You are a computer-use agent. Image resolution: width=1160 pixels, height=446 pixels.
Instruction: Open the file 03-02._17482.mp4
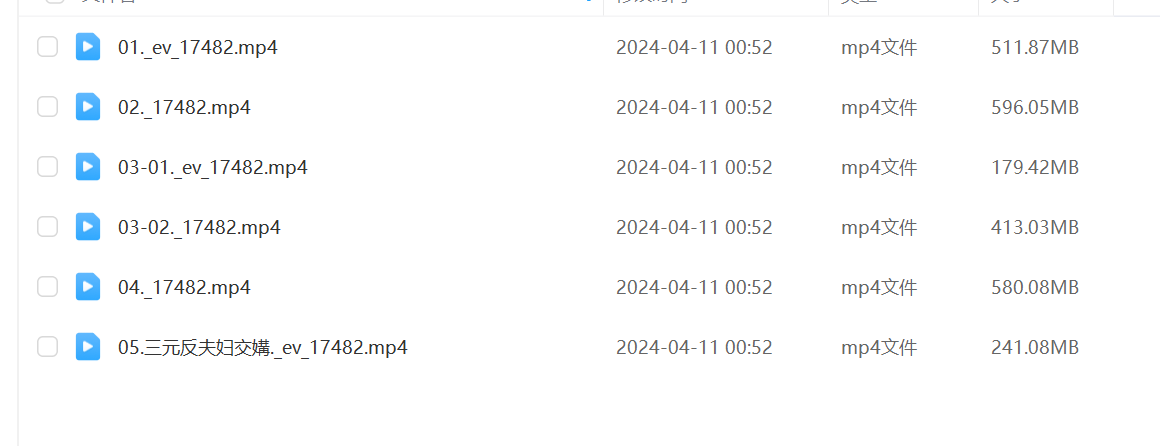(x=199, y=228)
